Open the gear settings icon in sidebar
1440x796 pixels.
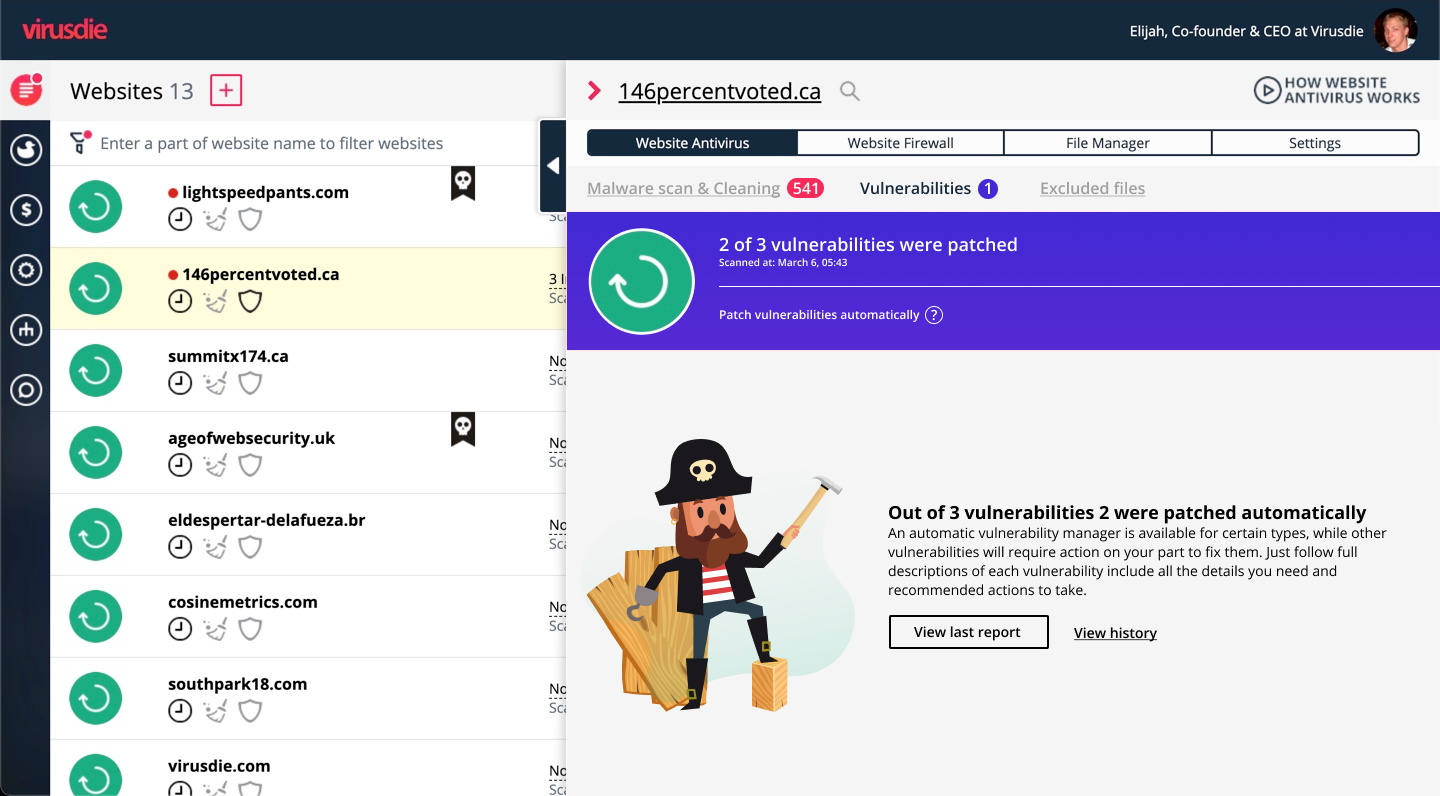[26, 269]
